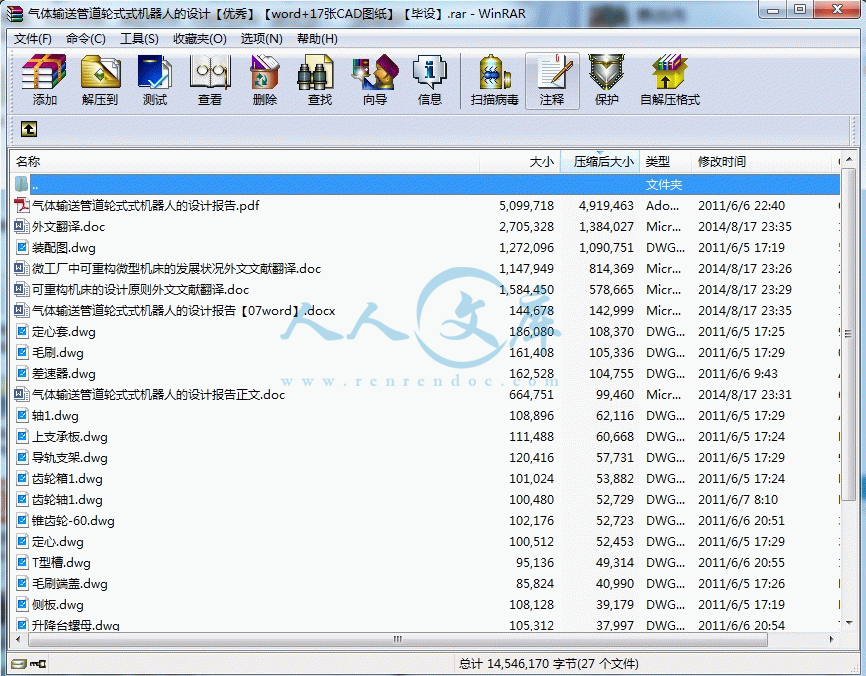Select file 齿轮箱1.dwg
Viewport: 866px width, 676px height.
pos(67,478)
